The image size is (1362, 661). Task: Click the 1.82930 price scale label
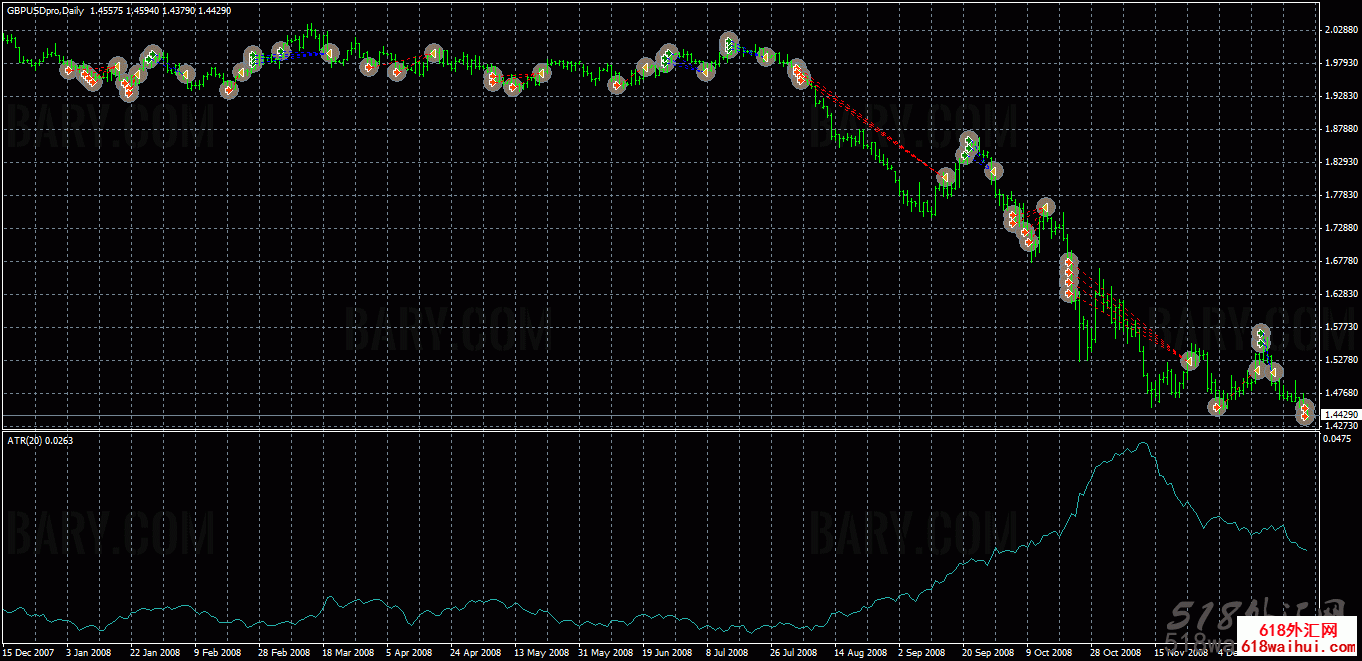[x=1340, y=162]
